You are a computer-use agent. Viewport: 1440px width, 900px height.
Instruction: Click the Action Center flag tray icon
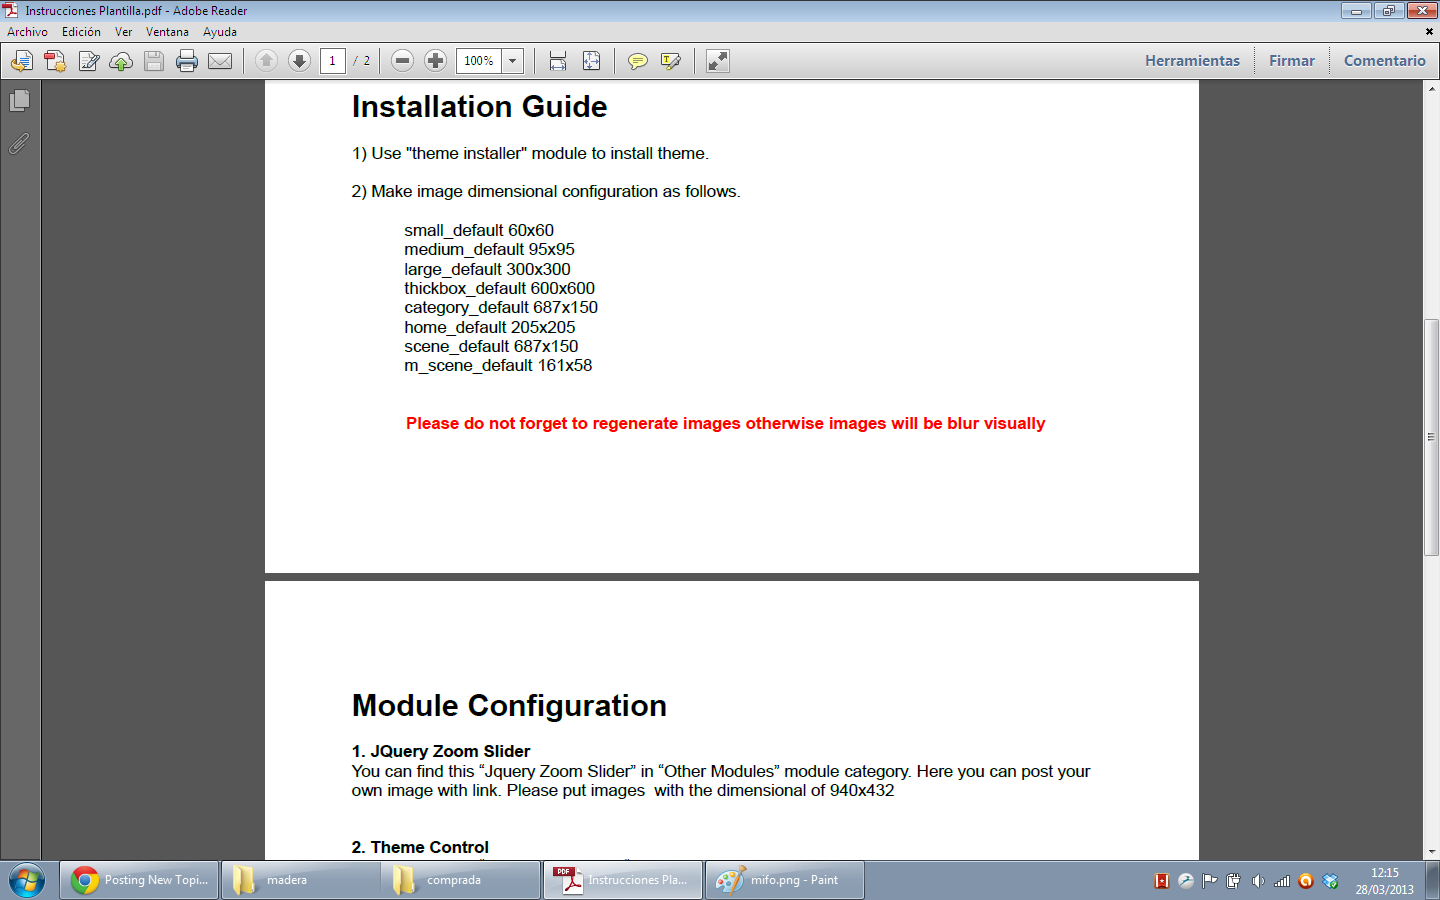point(1210,881)
